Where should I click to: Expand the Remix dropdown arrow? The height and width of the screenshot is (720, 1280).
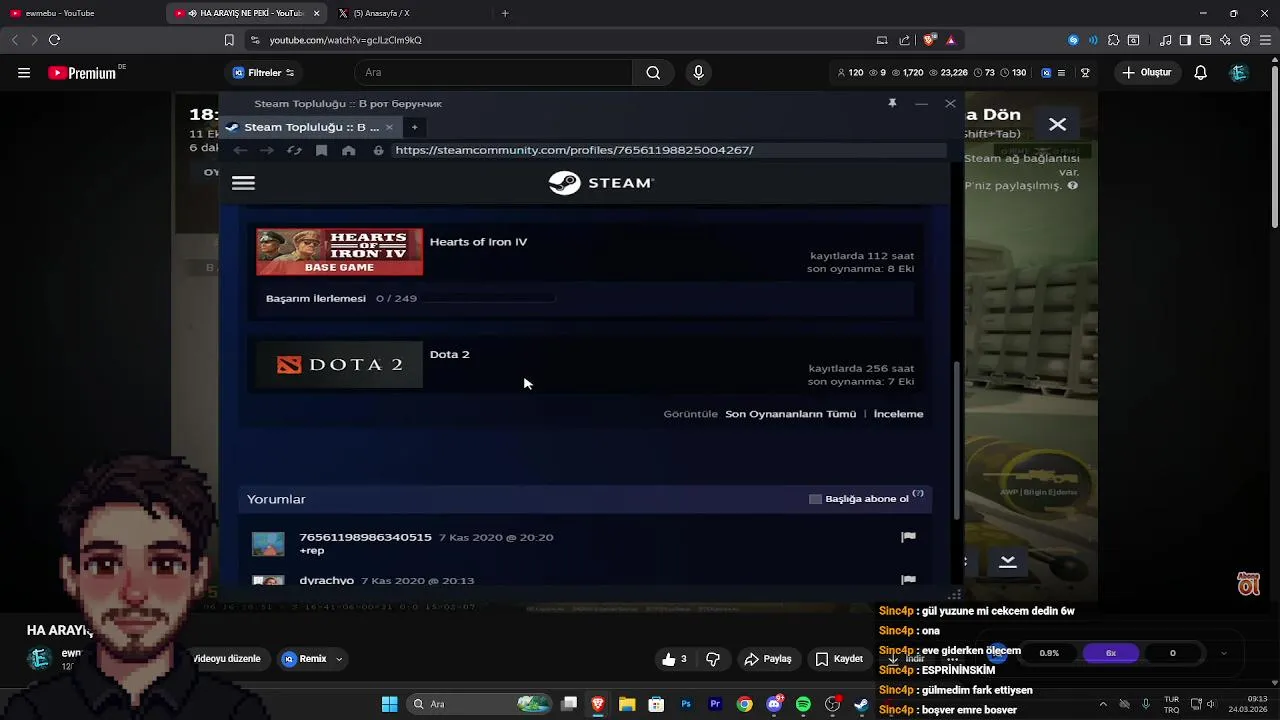(x=339, y=659)
